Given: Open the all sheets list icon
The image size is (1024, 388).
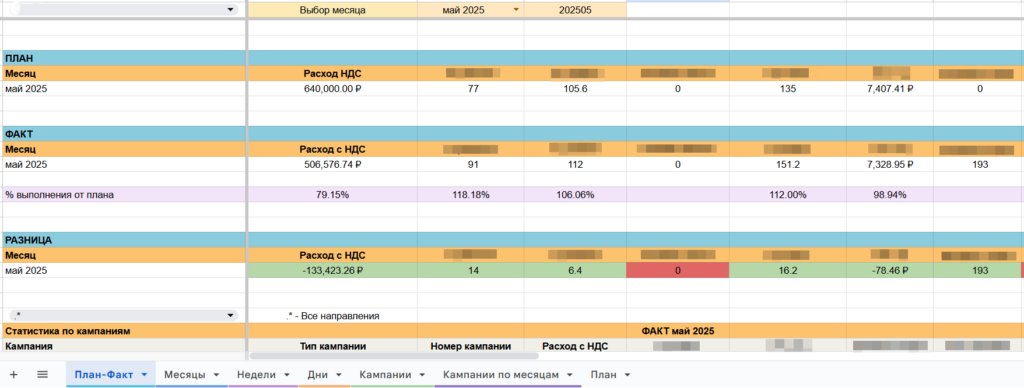Looking at the screenshot, I should 42,374.
